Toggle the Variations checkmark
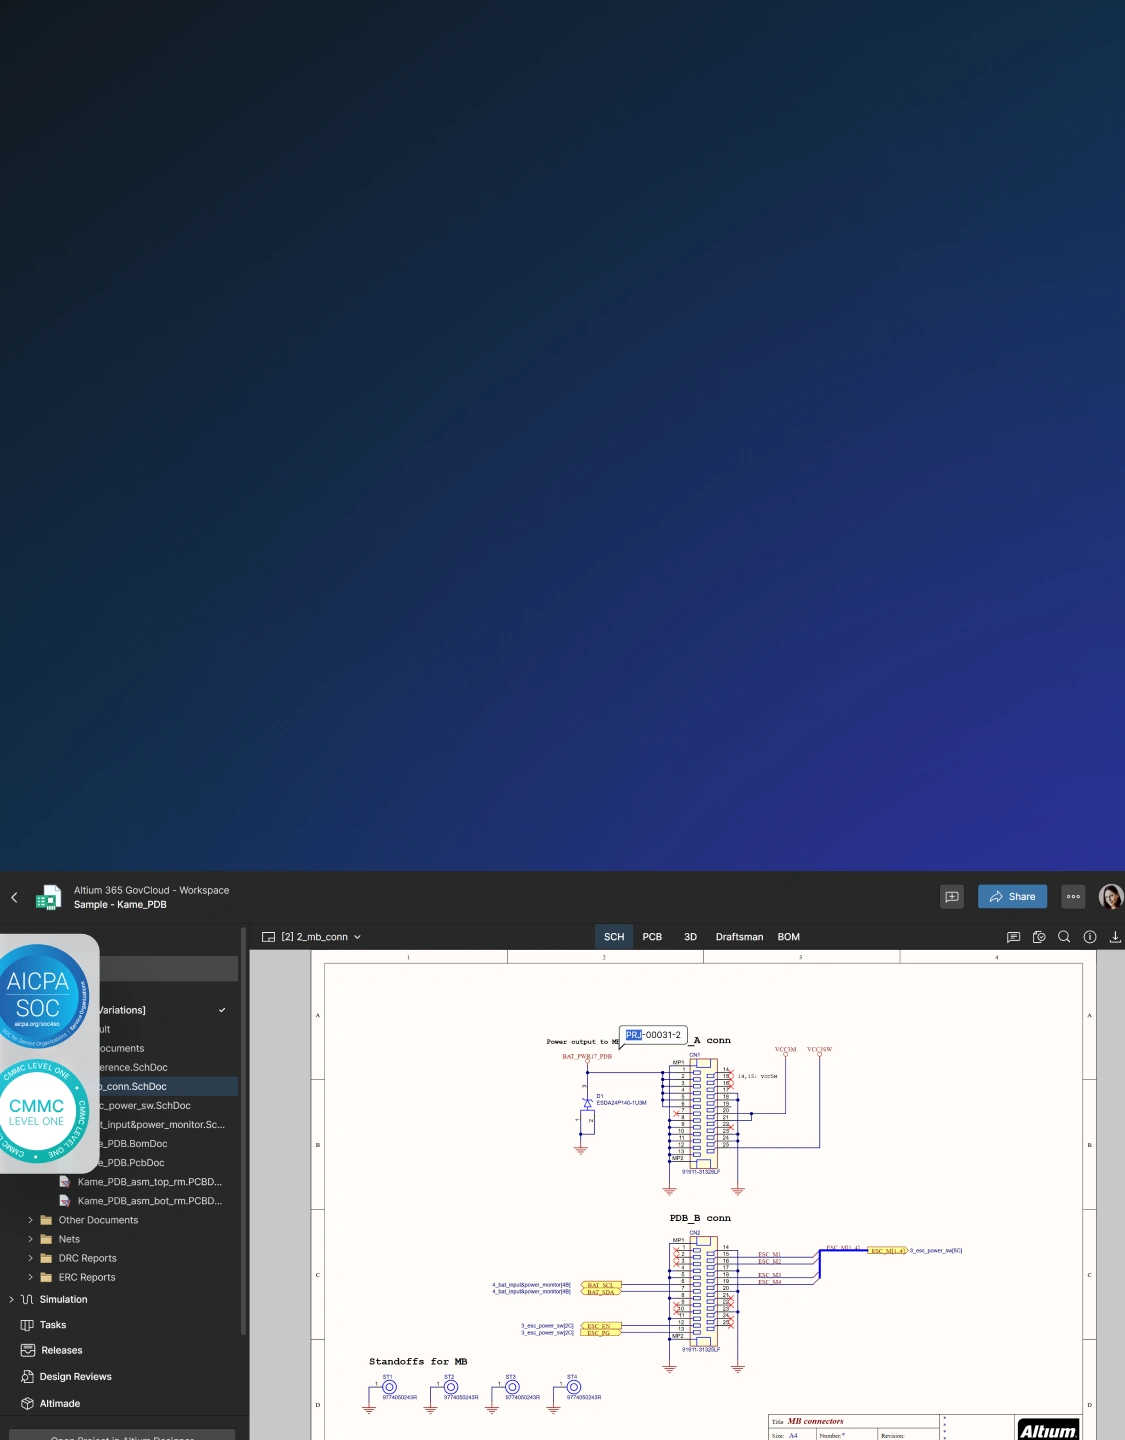 222,1010
